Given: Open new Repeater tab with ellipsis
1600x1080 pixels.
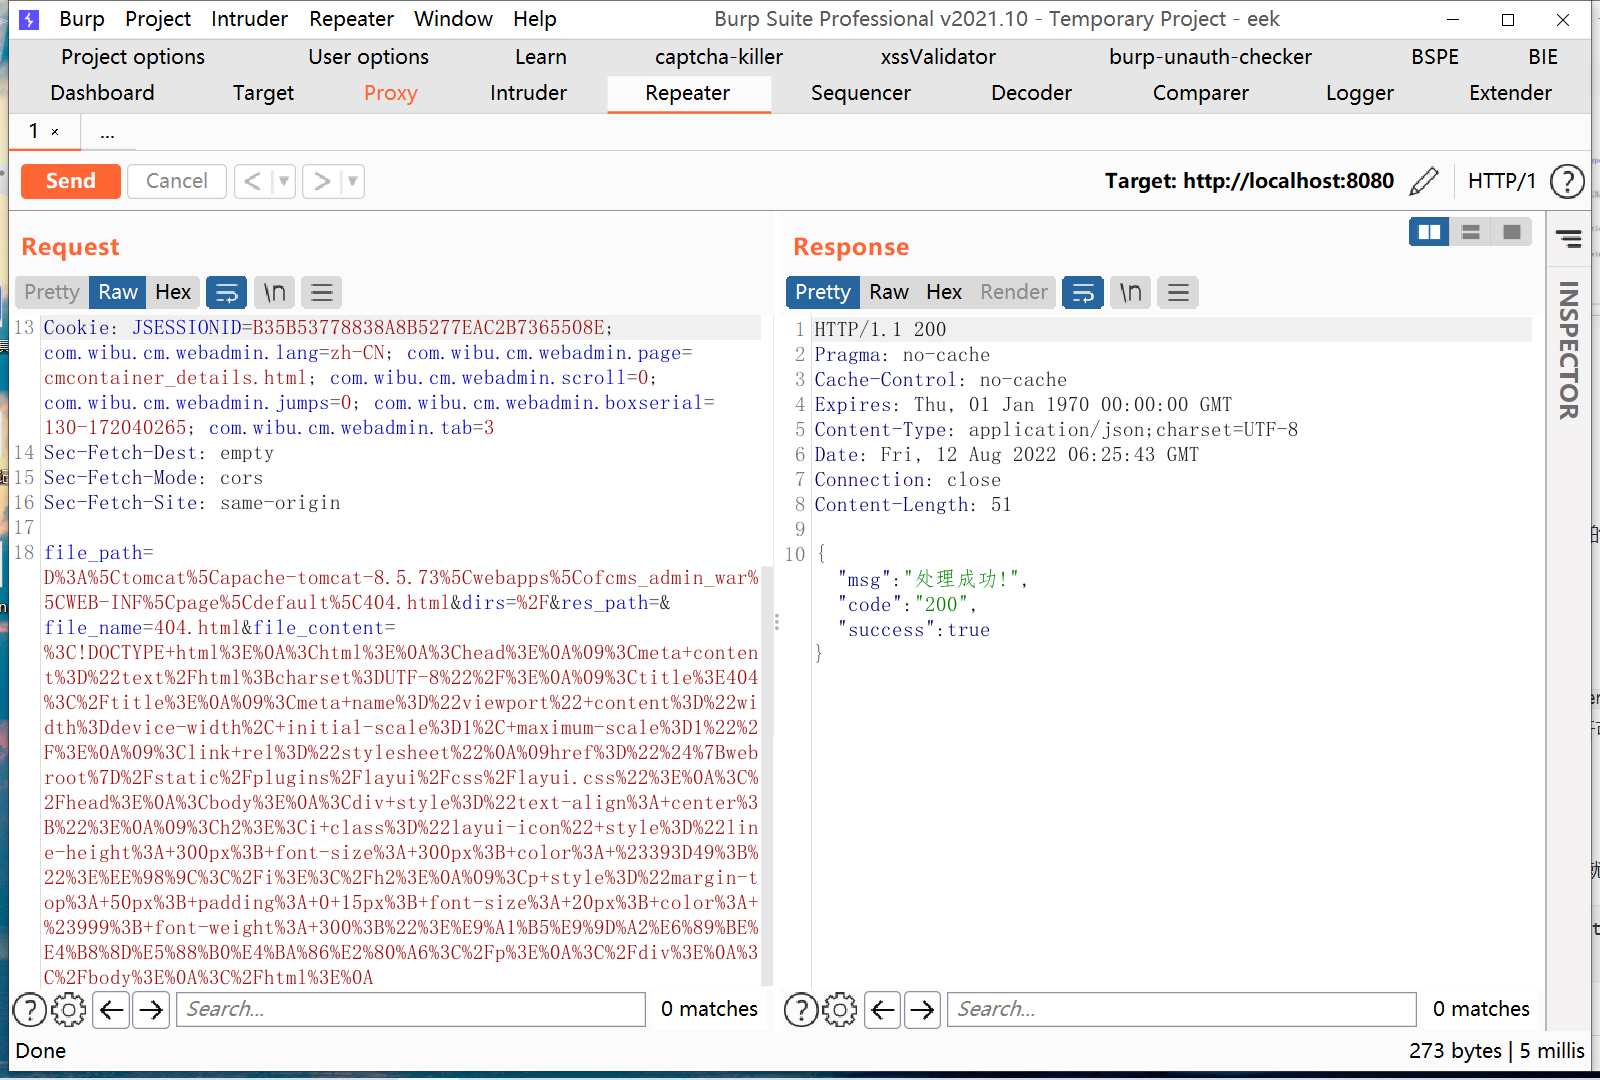Looking at the screenshot, I should [107, 132].
